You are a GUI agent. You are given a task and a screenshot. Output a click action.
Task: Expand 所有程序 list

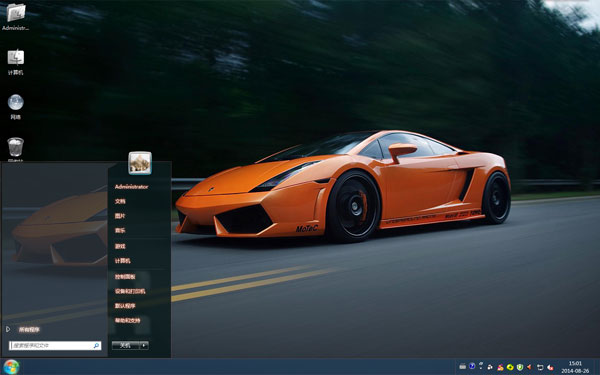24,329
